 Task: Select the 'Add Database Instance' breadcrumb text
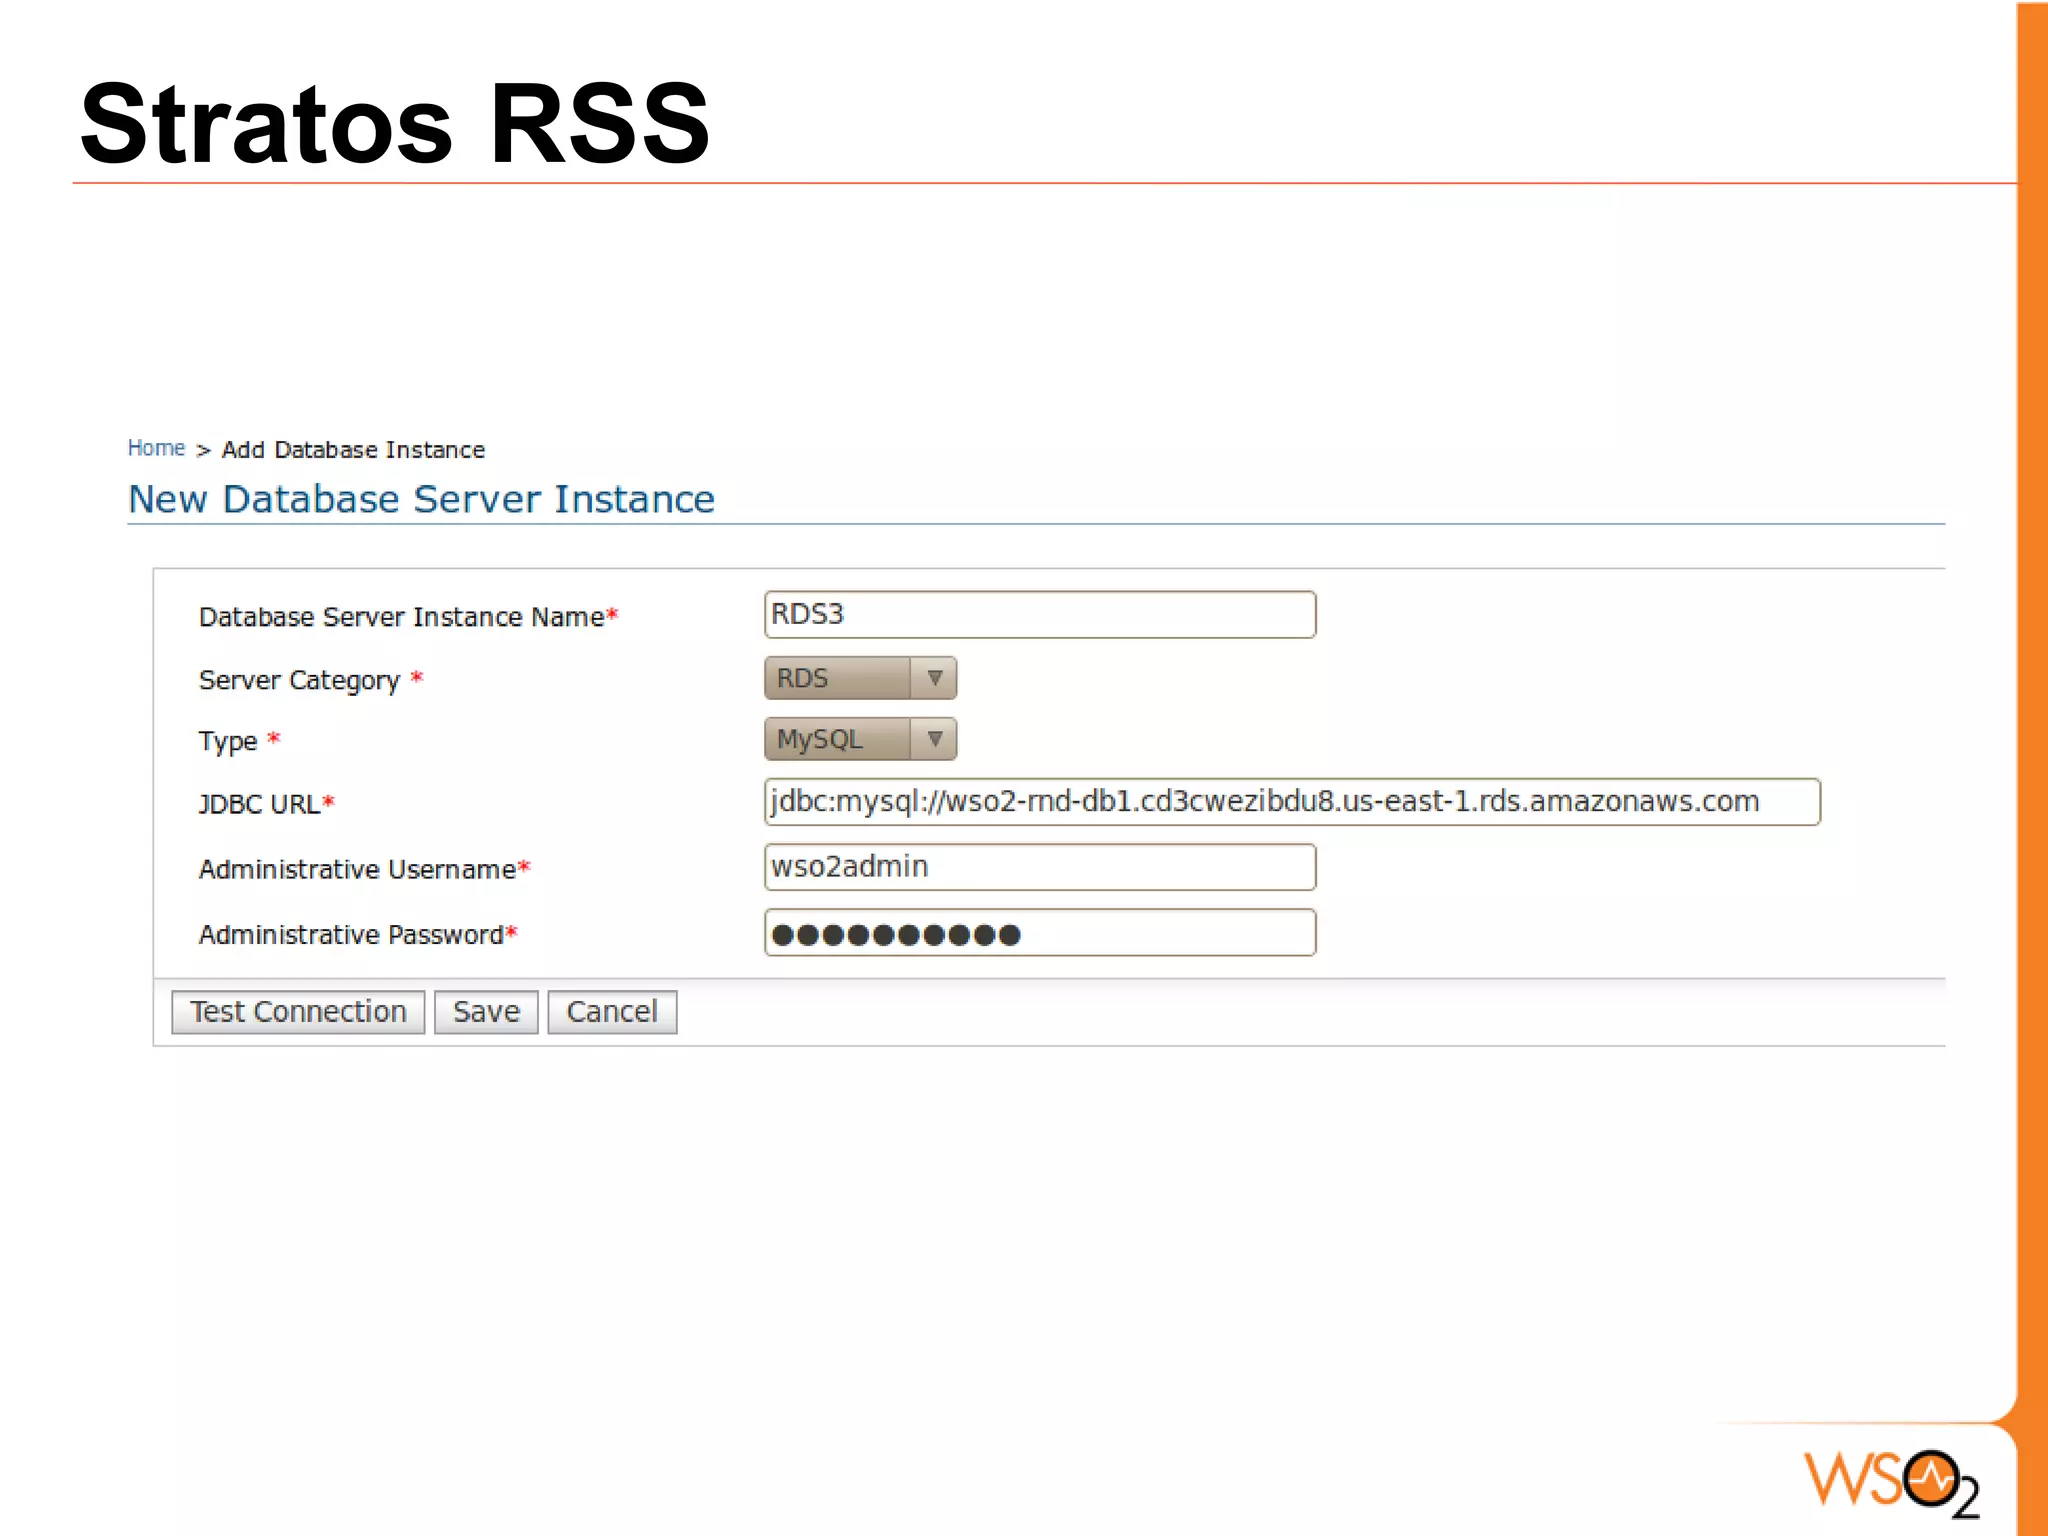353,450
